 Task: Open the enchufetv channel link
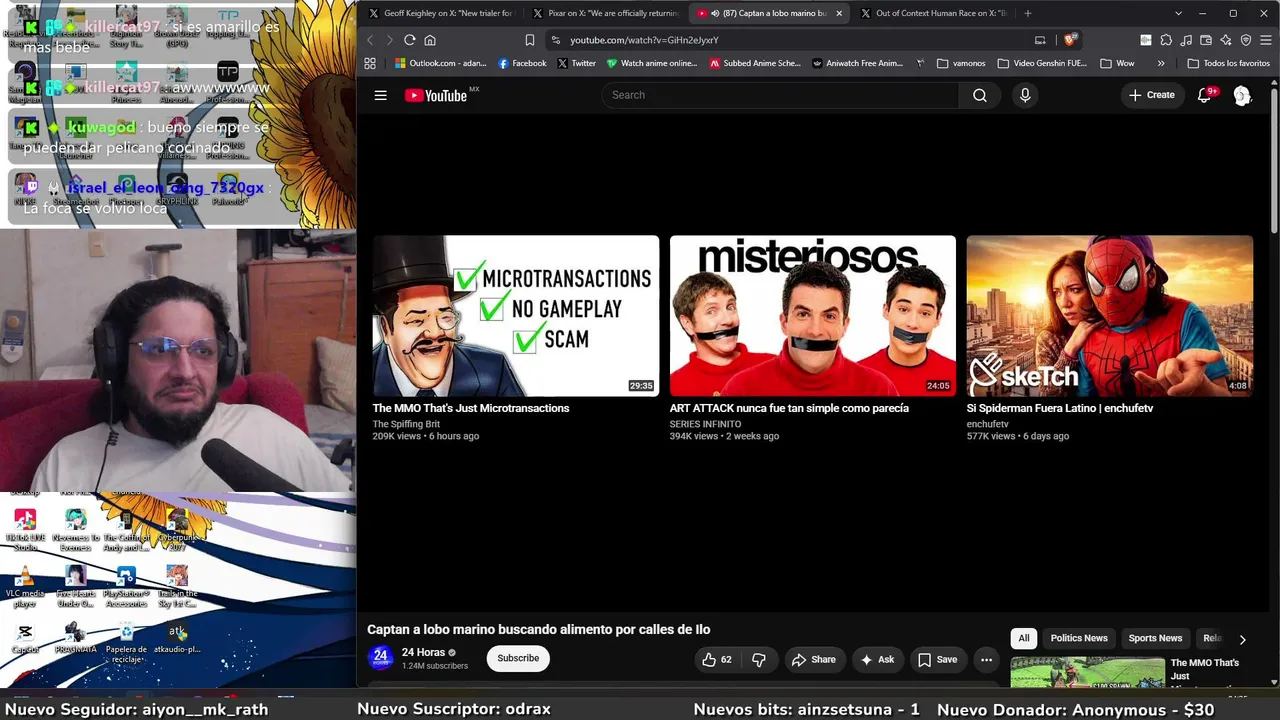click(x=988, y=424)
